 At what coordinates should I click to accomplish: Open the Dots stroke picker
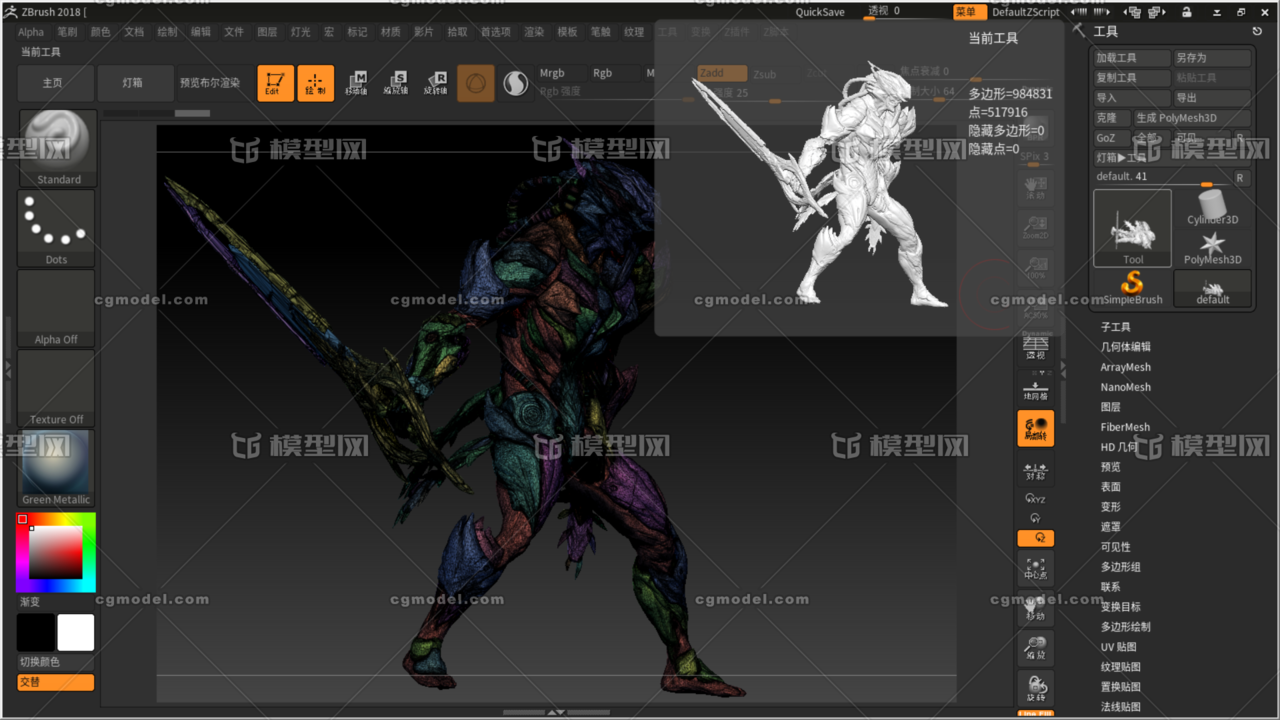[x=56, y=228]
